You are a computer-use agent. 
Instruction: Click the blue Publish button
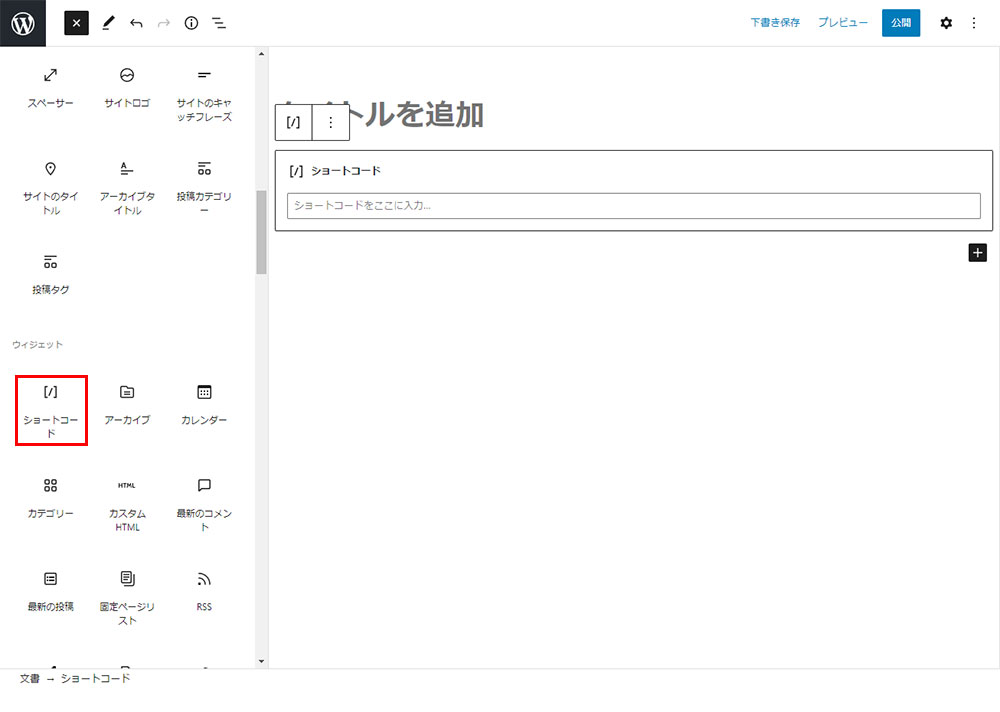point(901,23)
